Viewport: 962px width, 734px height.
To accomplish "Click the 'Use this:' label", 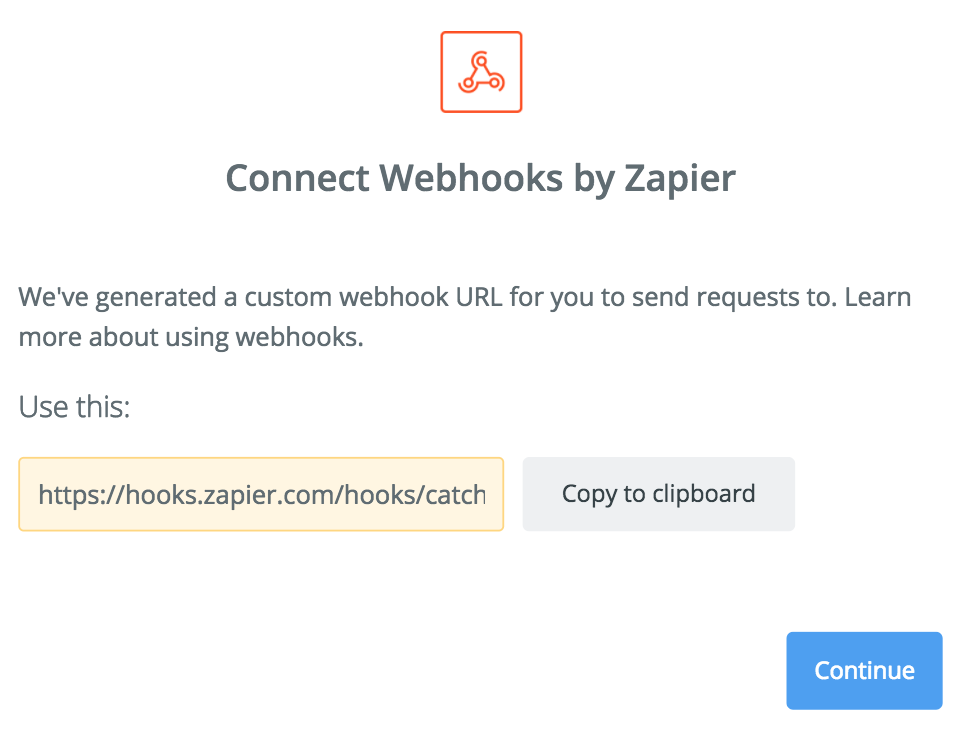I will (74, 407).
